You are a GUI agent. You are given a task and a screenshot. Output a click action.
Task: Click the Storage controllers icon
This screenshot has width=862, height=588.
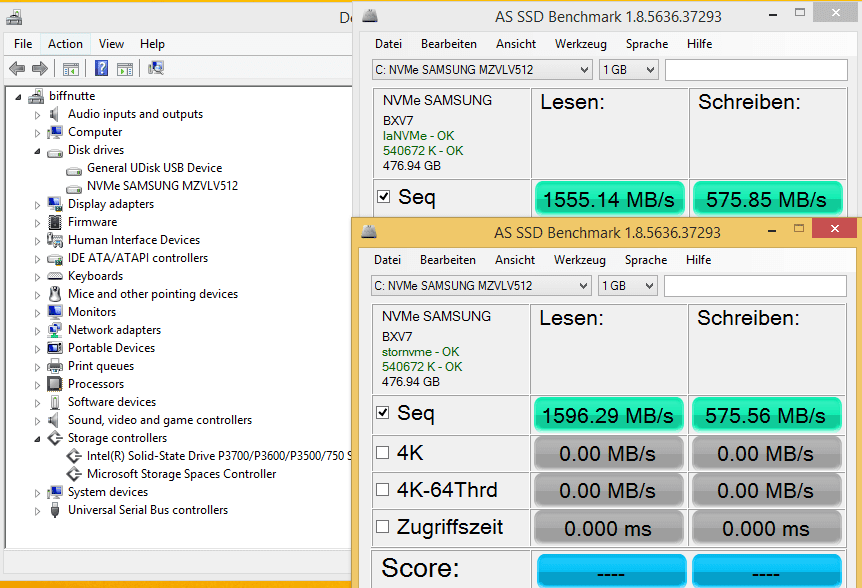(x=54, y=438)
